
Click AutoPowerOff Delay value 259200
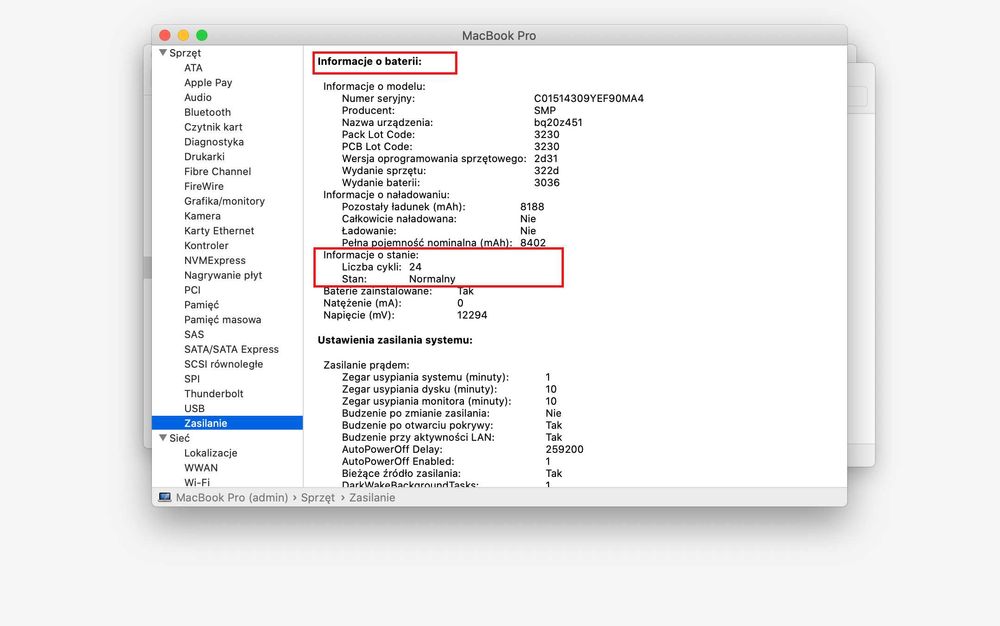coord(564,449)
